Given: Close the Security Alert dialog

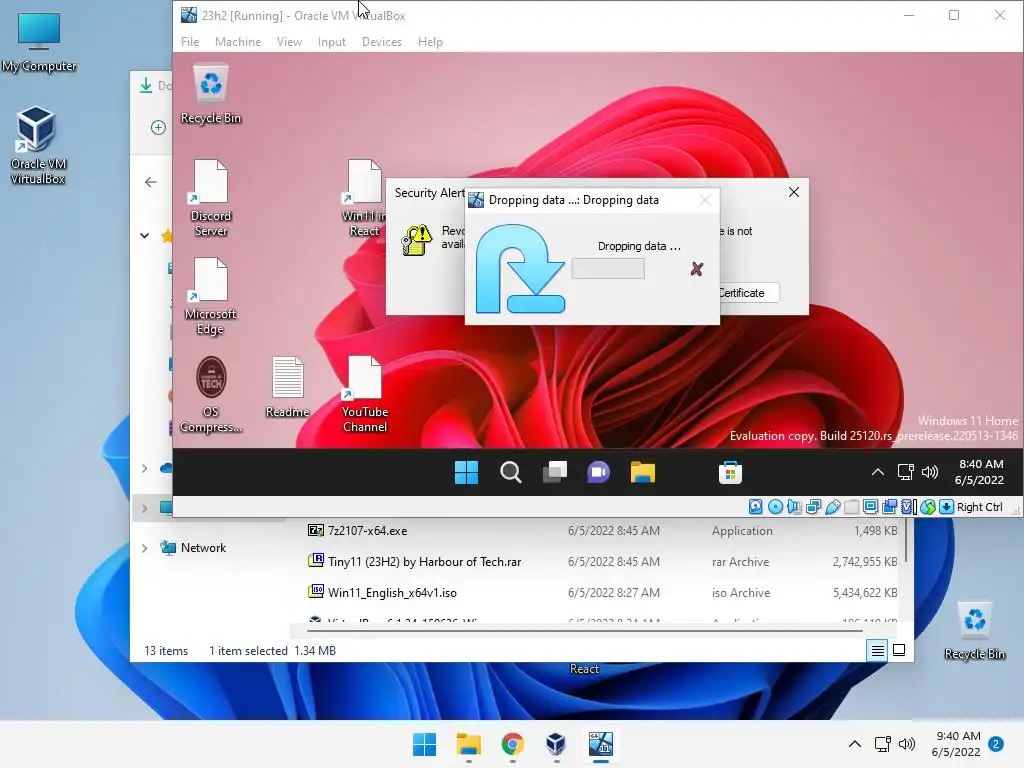Looking at the screenshot, I should [793, 192].
